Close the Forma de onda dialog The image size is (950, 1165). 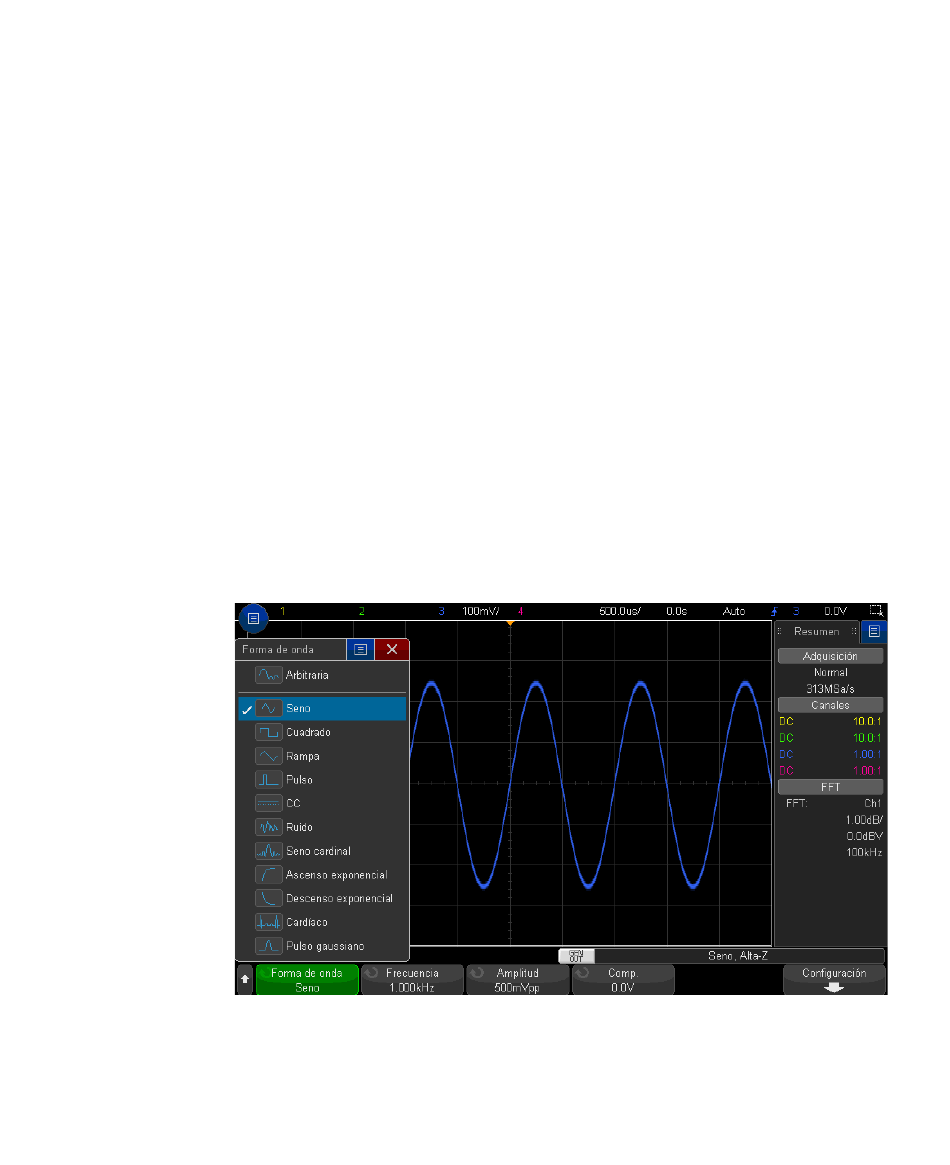coord(392,649)
